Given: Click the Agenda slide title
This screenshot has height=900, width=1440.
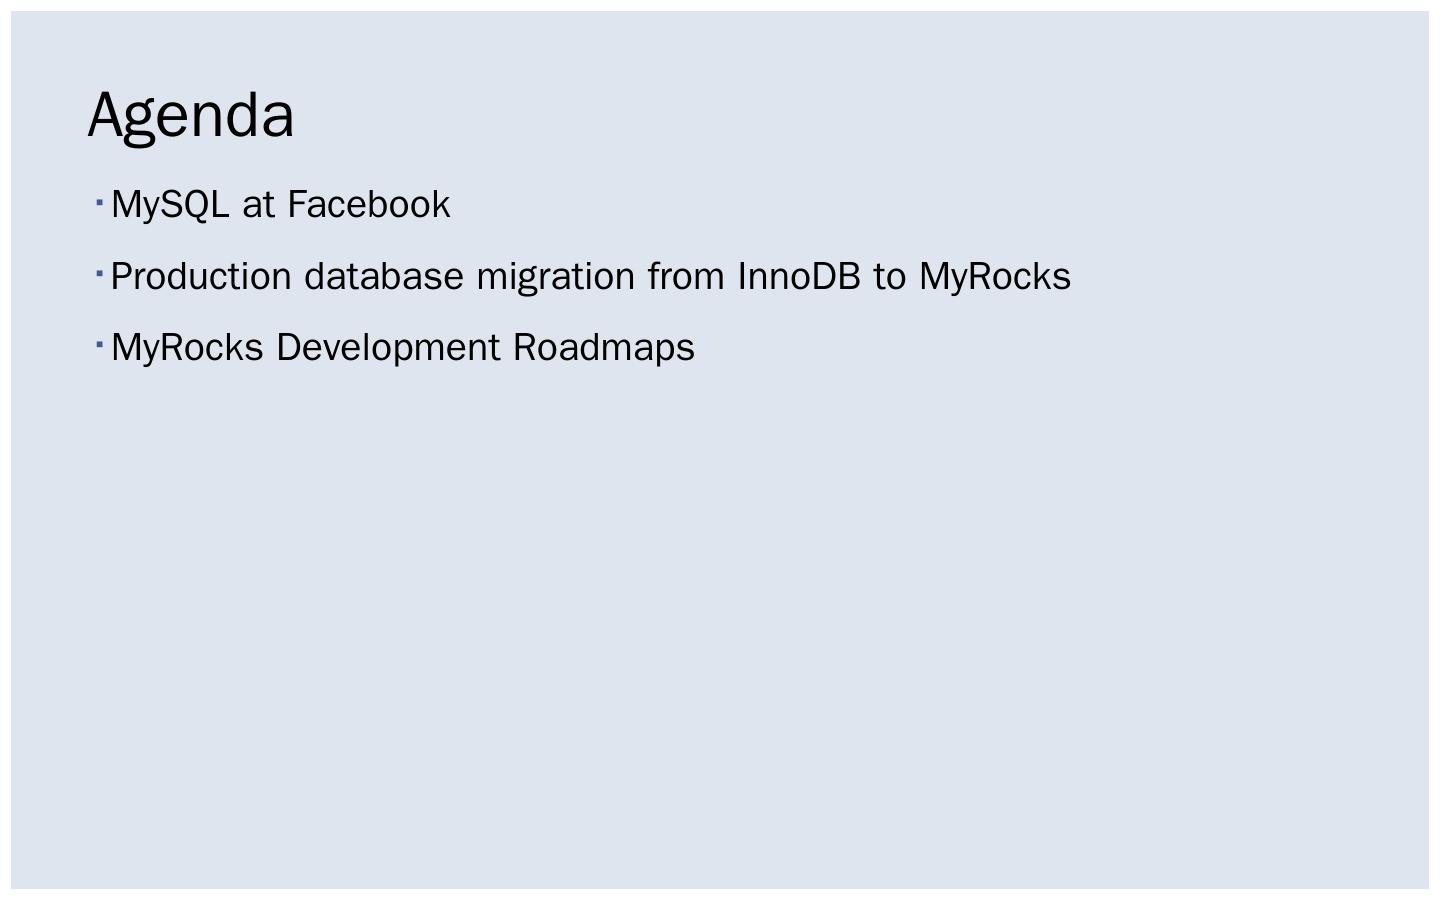Looking at the screenshot, I should 191,115.
